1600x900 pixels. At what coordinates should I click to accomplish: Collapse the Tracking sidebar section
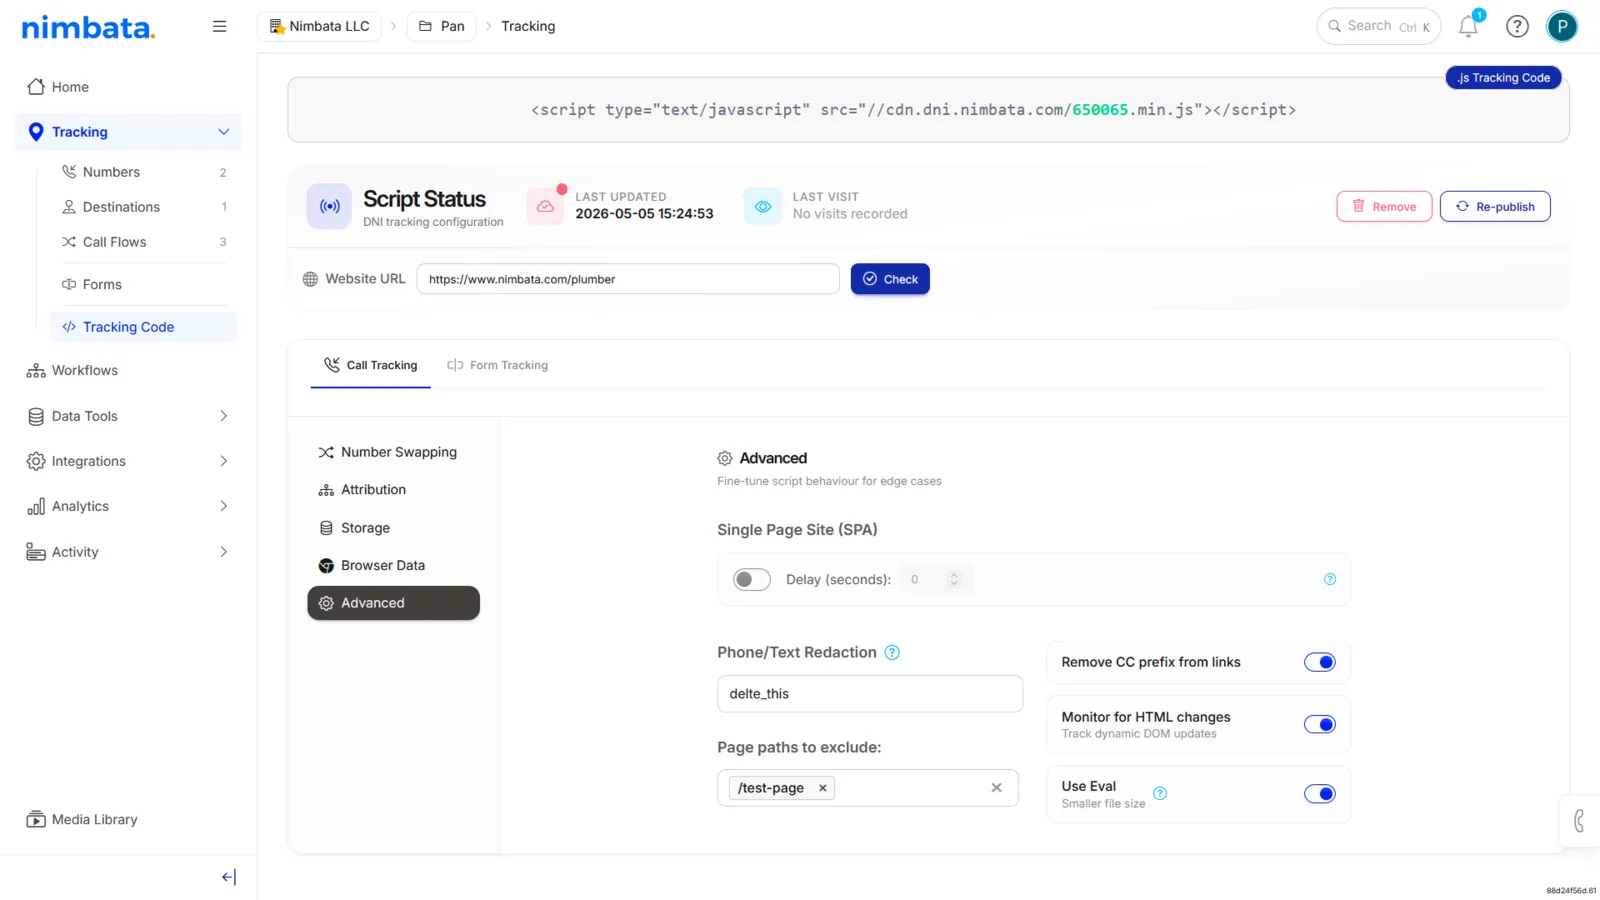click(x=223, y=132)
